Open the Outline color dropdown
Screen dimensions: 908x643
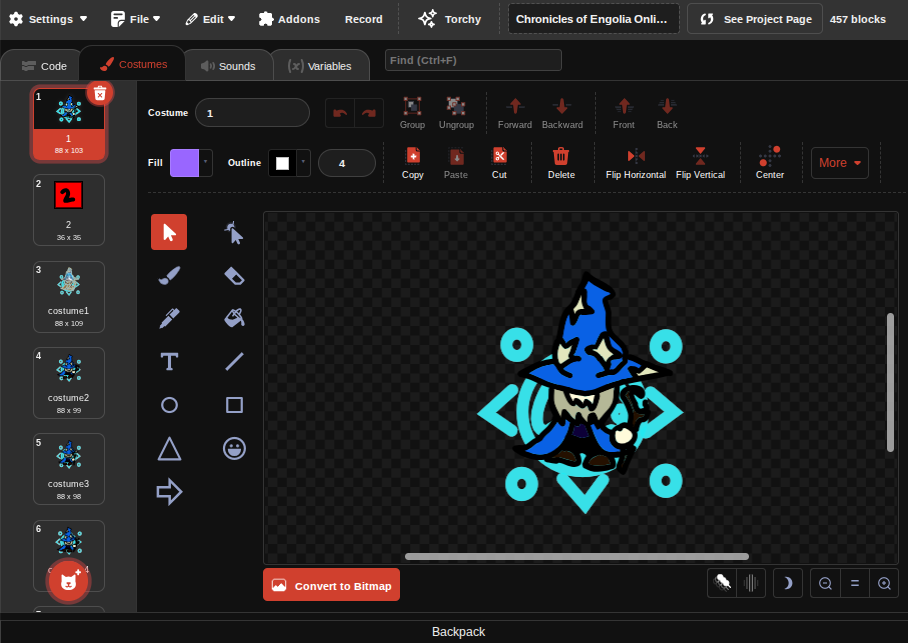303,163
